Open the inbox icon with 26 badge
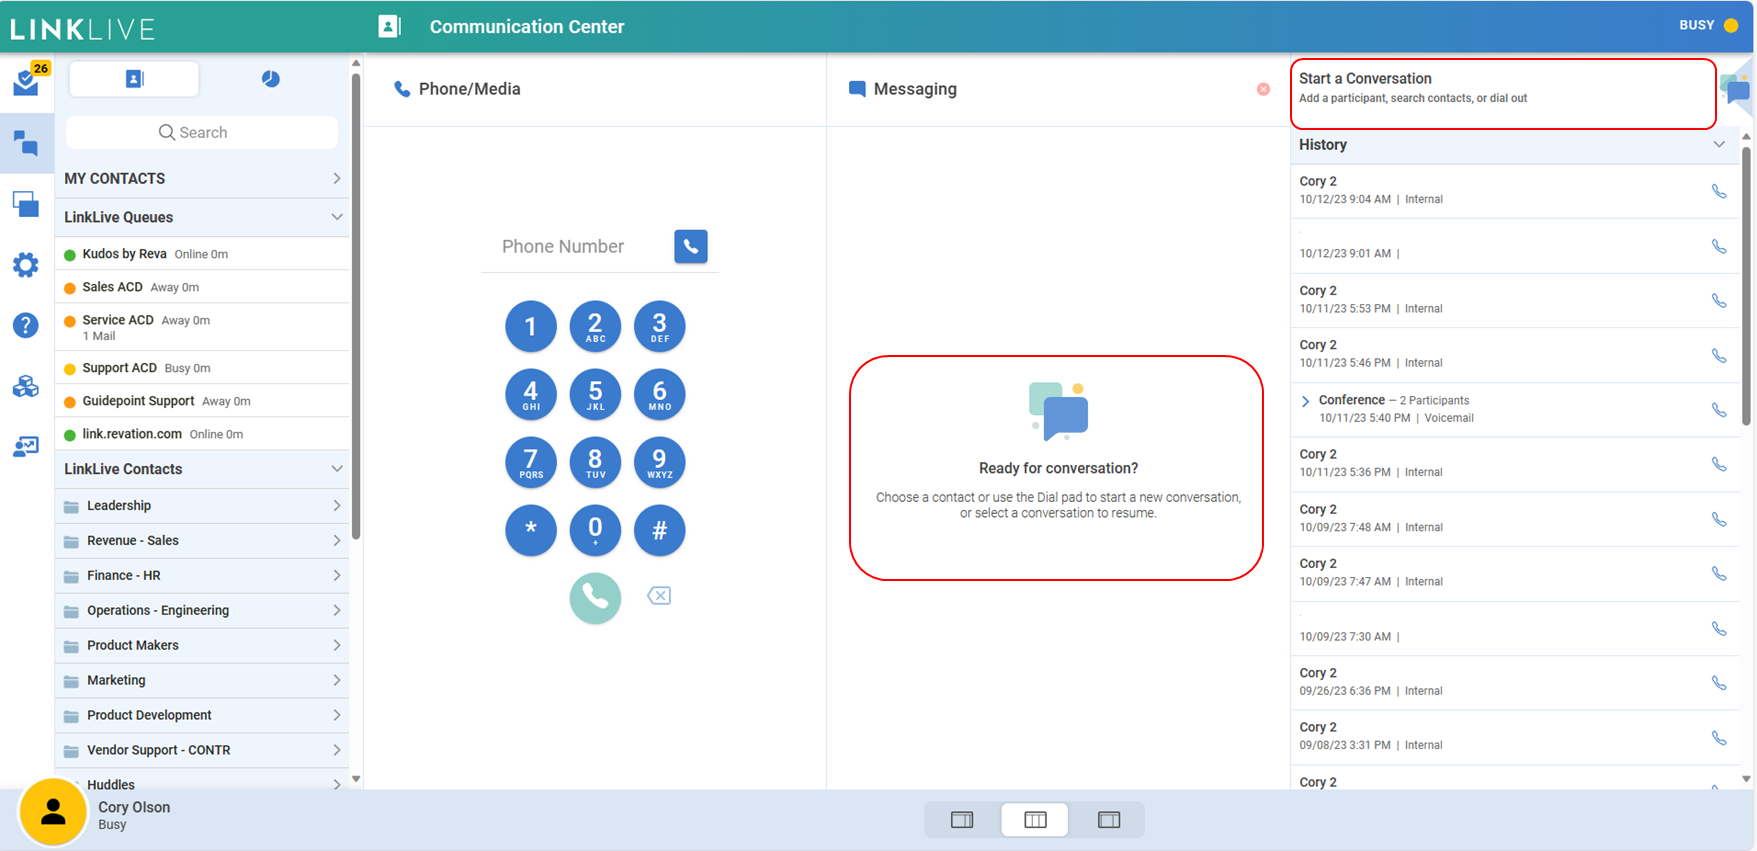 pos(26,82)
